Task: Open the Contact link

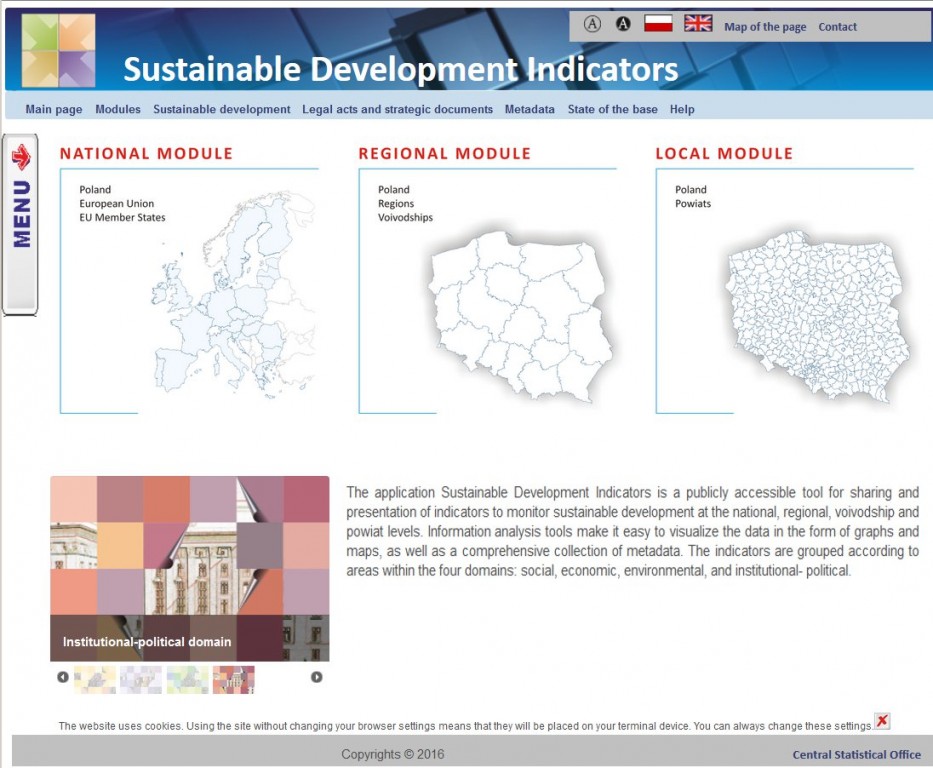Action: [837, 27]
